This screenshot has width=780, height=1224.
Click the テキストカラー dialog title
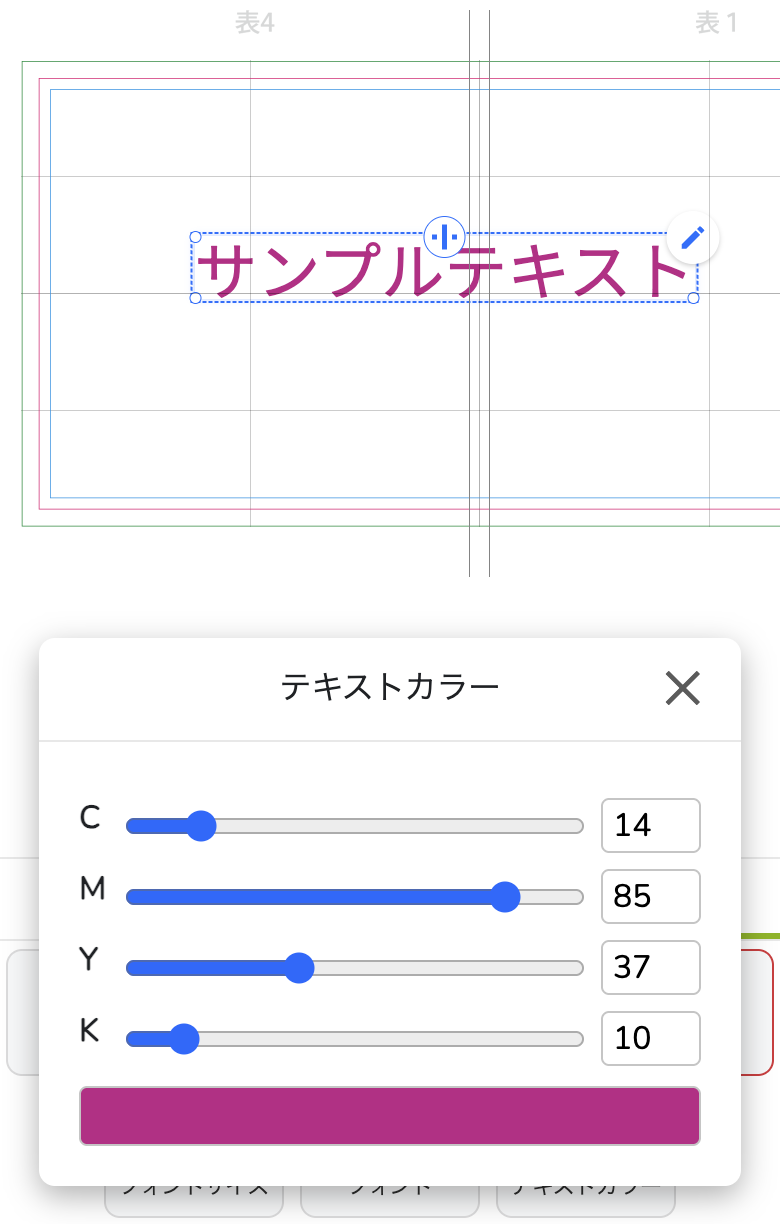[390, 686]
